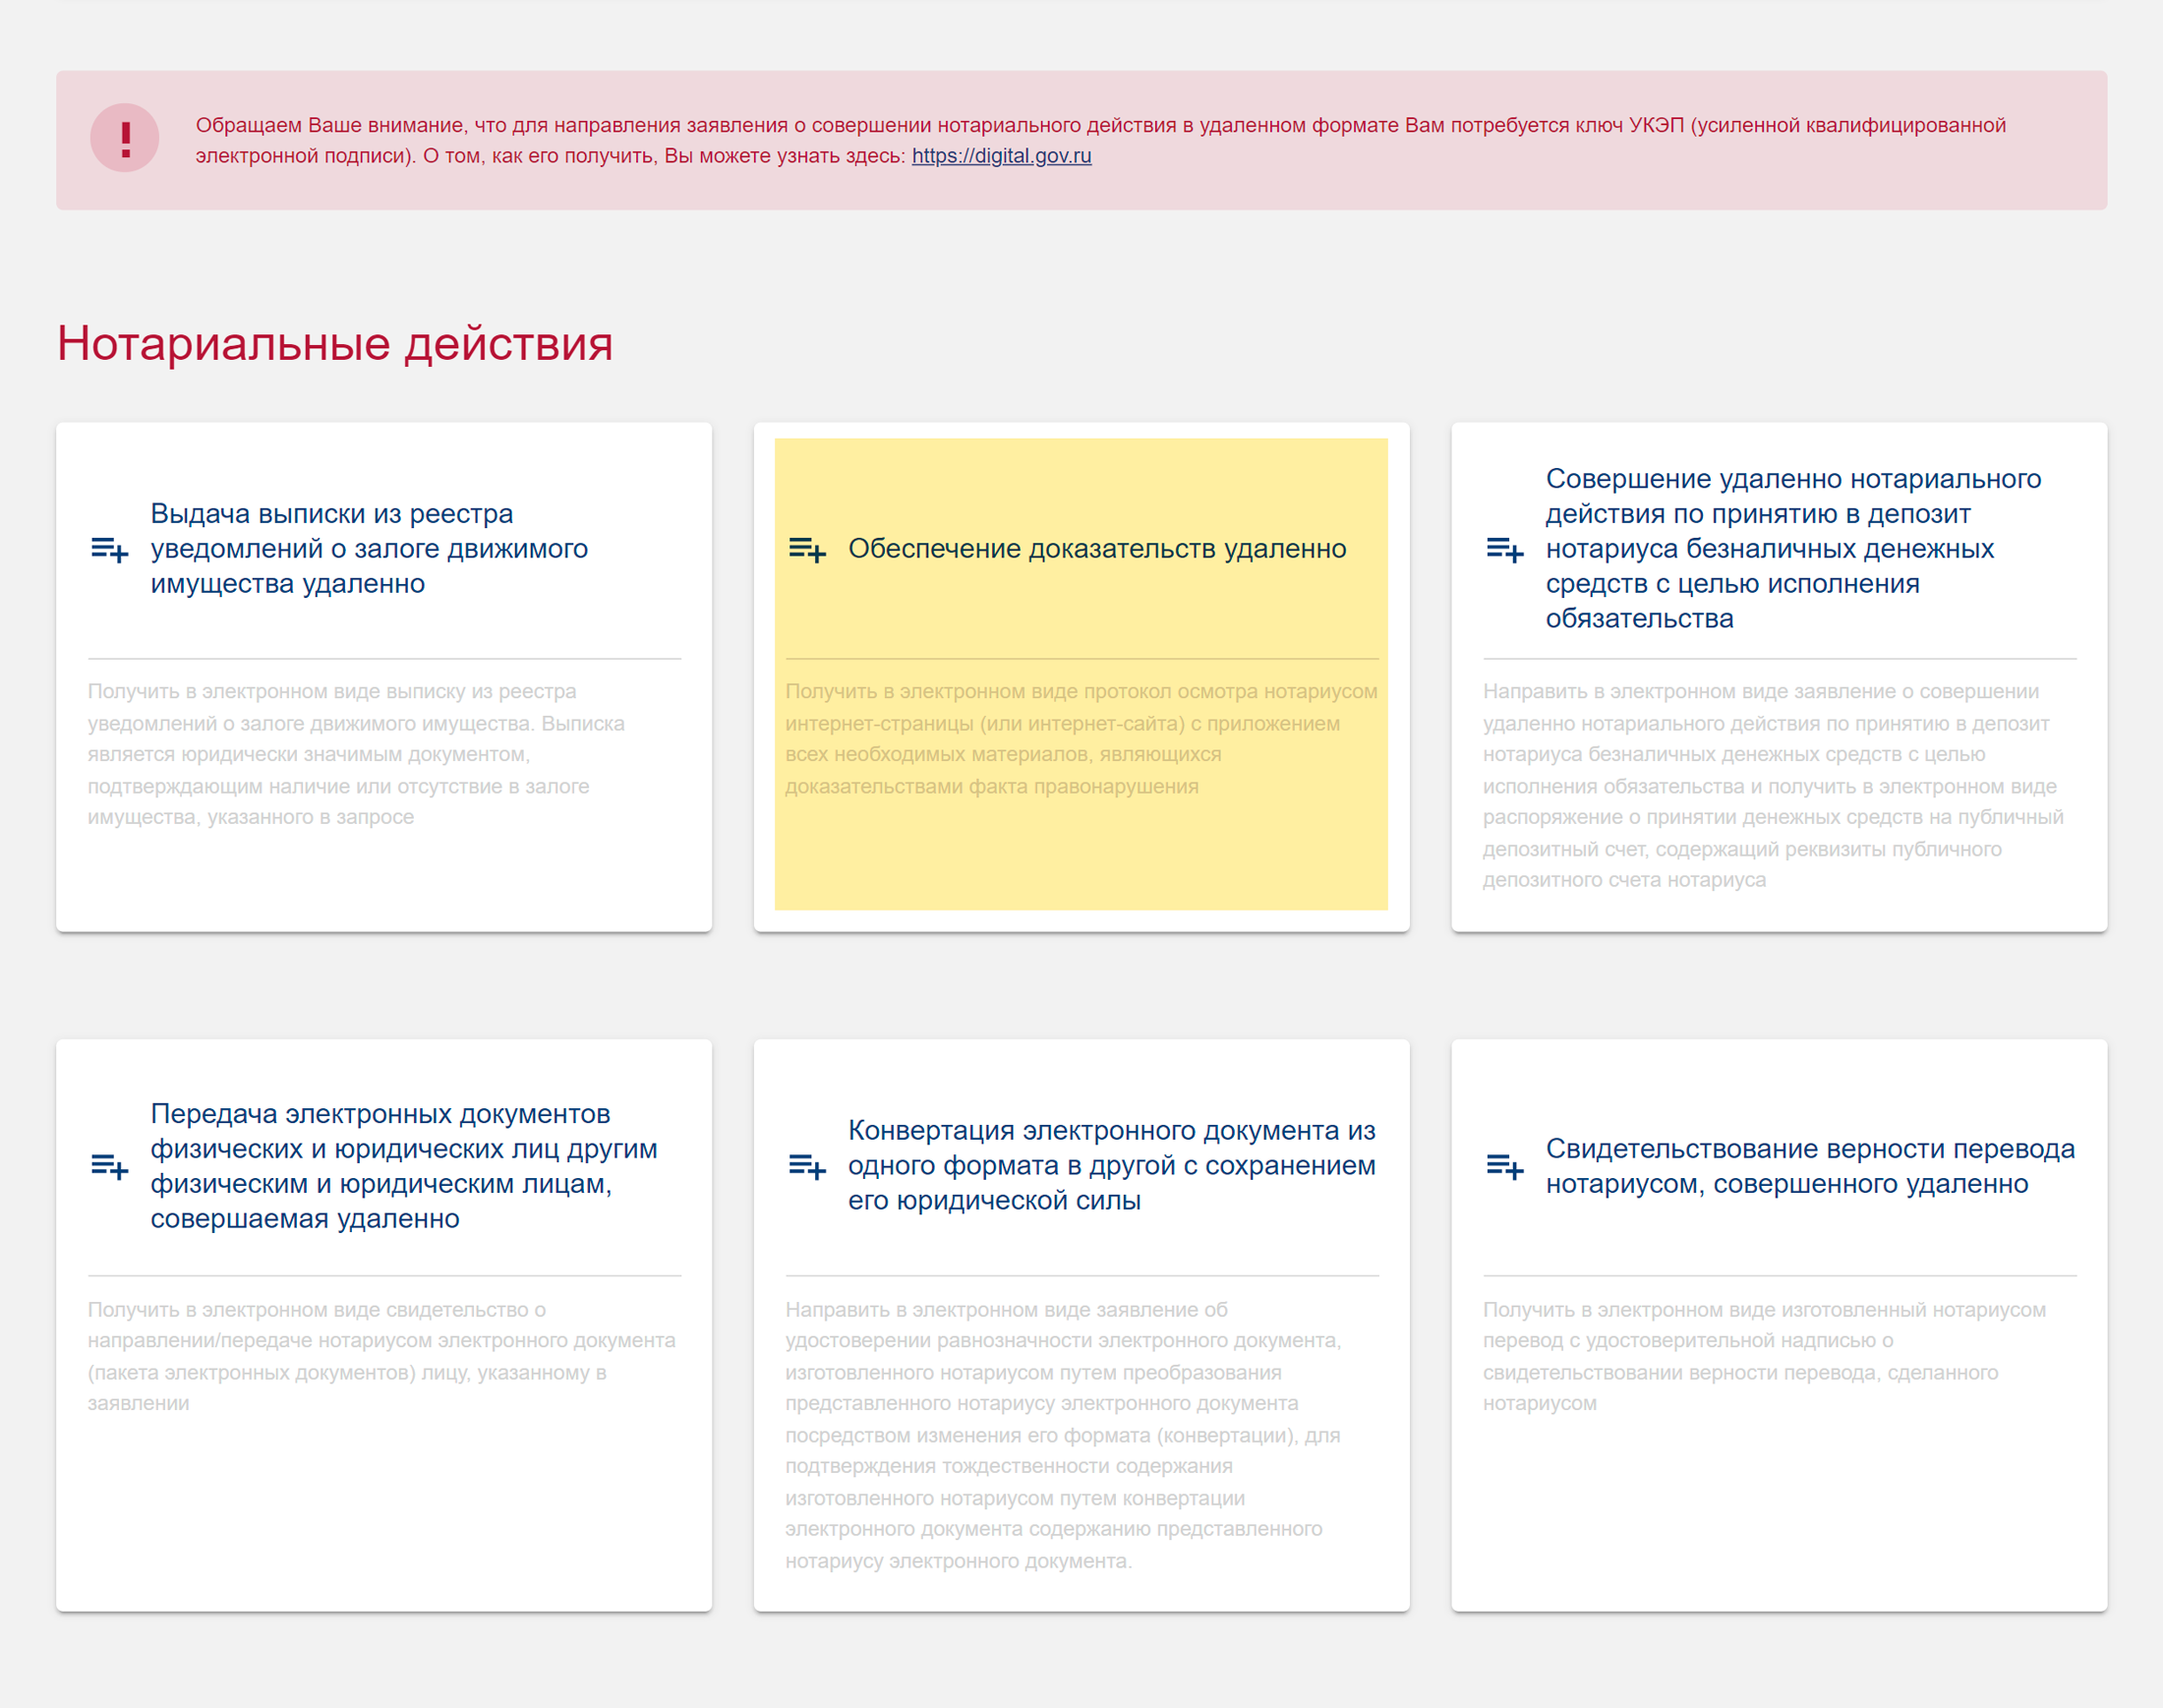2163x1708 pixels.
Task: Click list-plus icon beside notary deposit card
Action: coord(1504,549)
